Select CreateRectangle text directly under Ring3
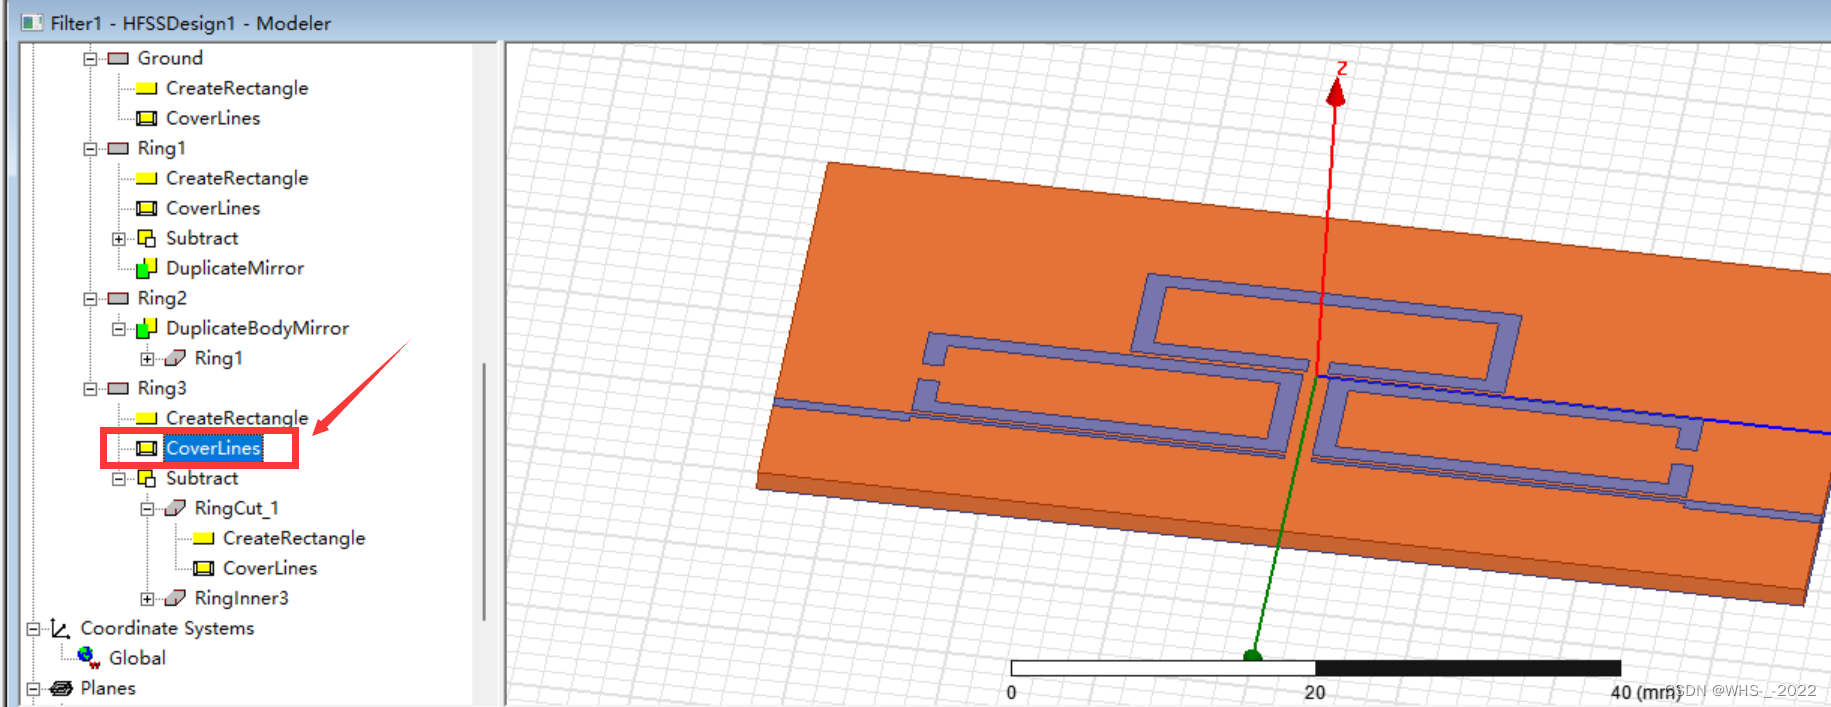This screenshot has height=707, width=1831. (x=237, y=418)
